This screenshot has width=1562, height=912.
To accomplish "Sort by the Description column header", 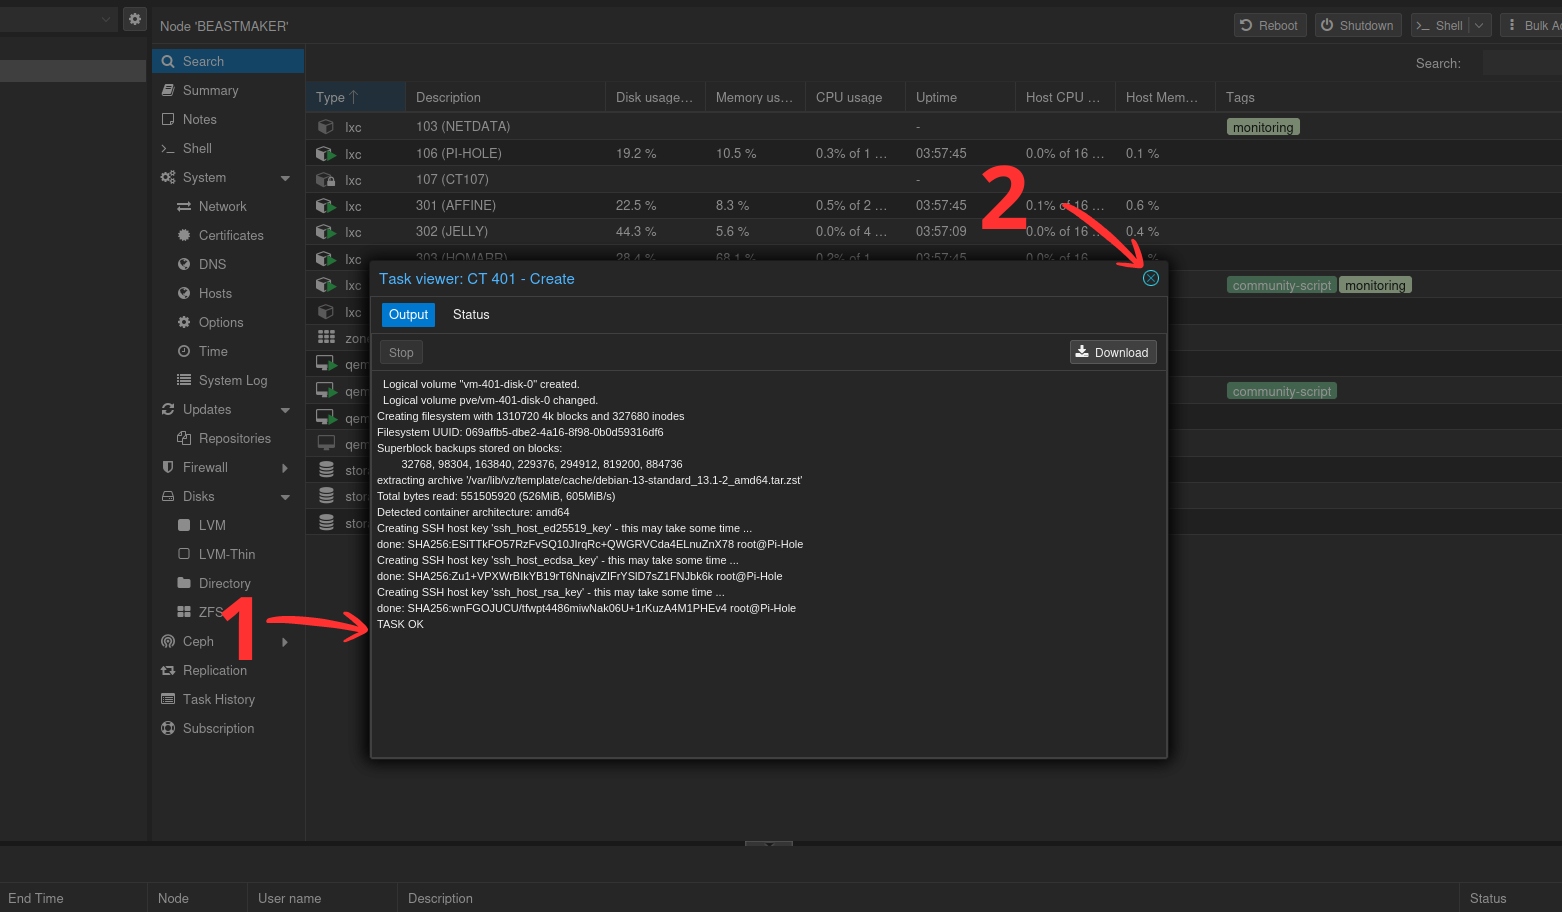I will point(505,97).
